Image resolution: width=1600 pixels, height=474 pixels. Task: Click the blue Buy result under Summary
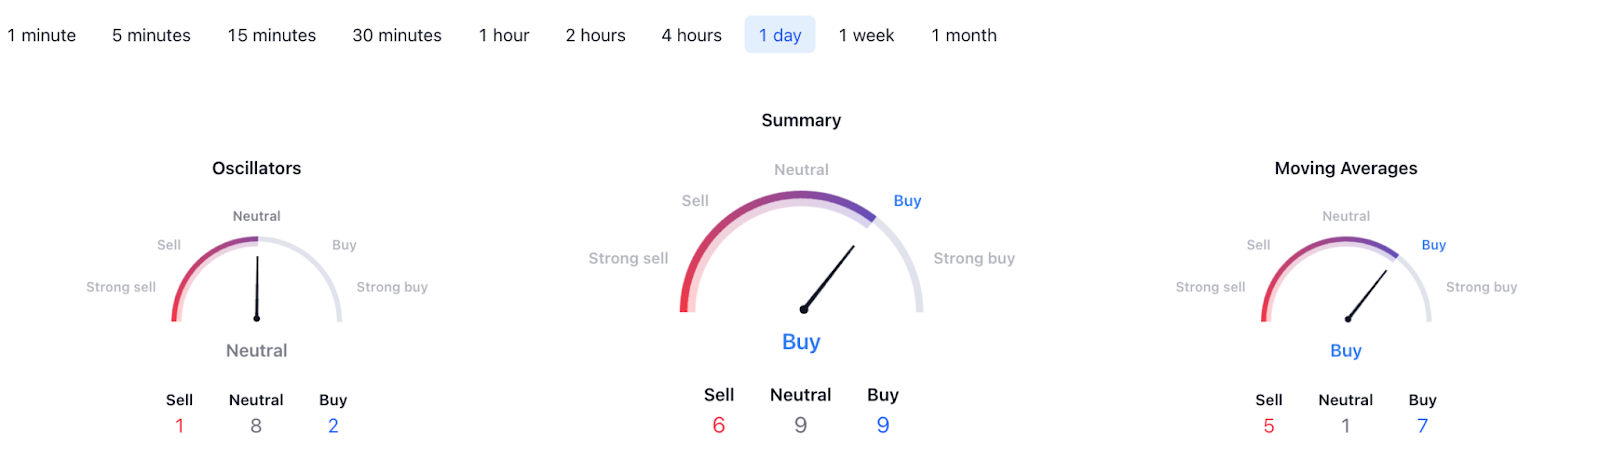tap(801, 342)
